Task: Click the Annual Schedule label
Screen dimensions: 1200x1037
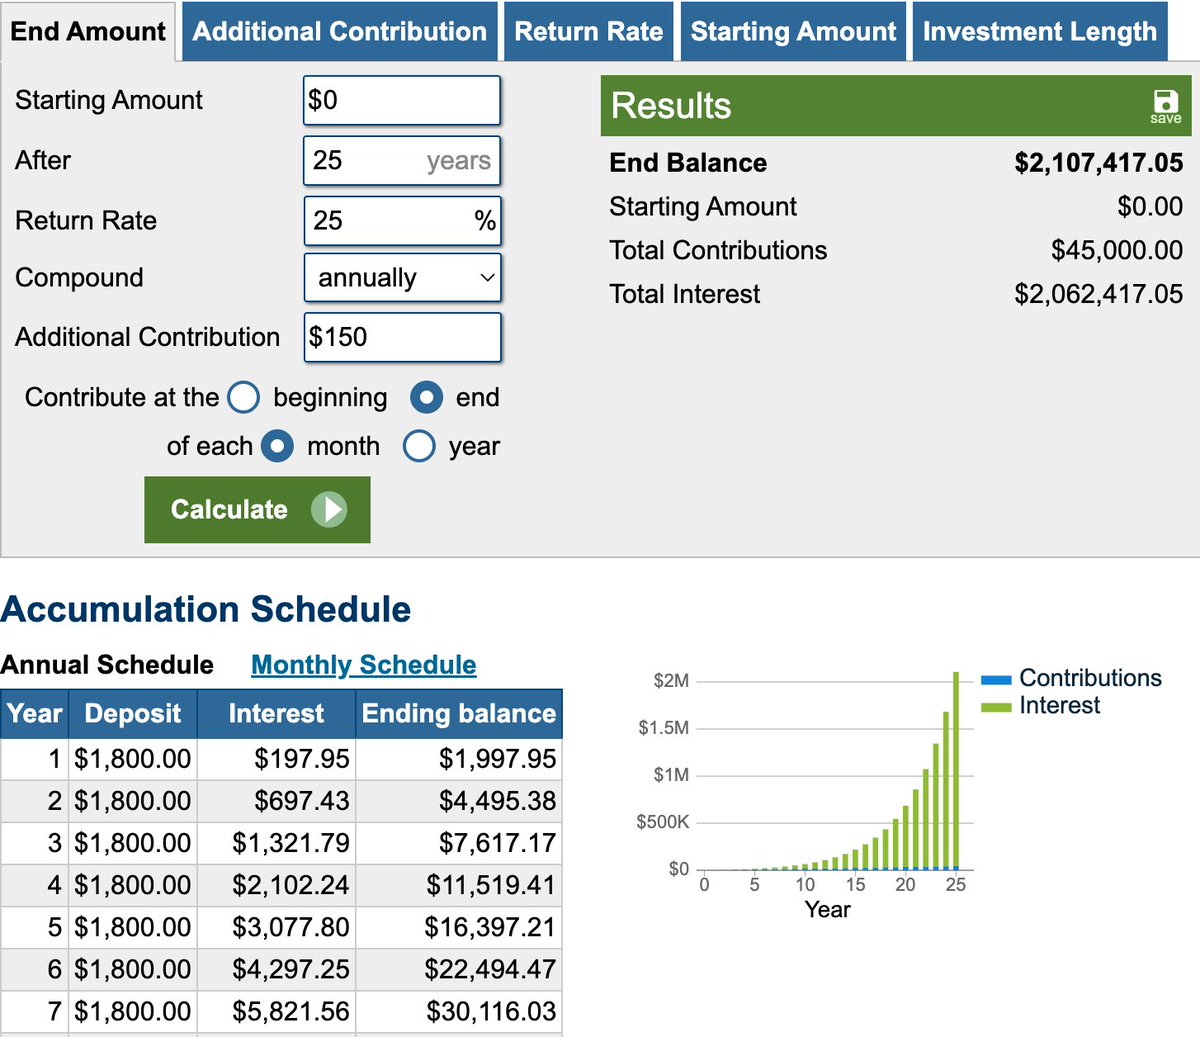Action: click(107, 665)
